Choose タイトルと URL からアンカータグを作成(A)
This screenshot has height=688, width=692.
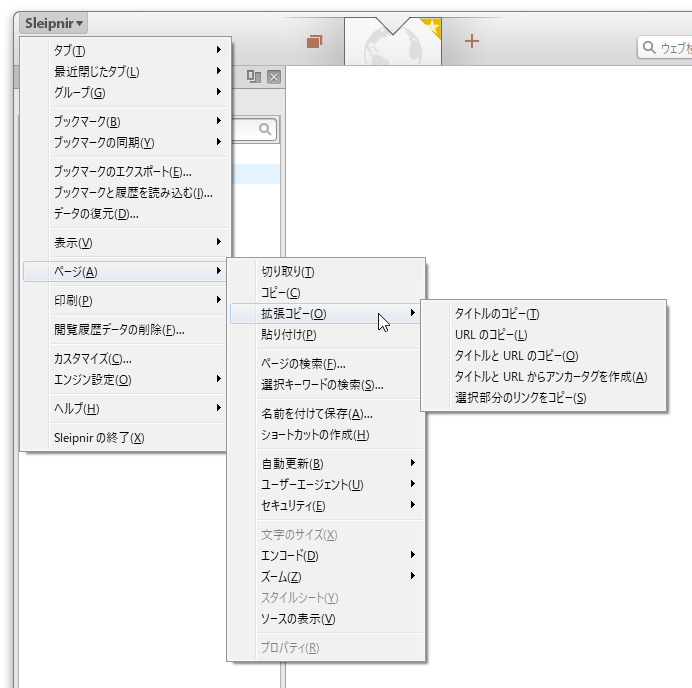click(544, 376)
